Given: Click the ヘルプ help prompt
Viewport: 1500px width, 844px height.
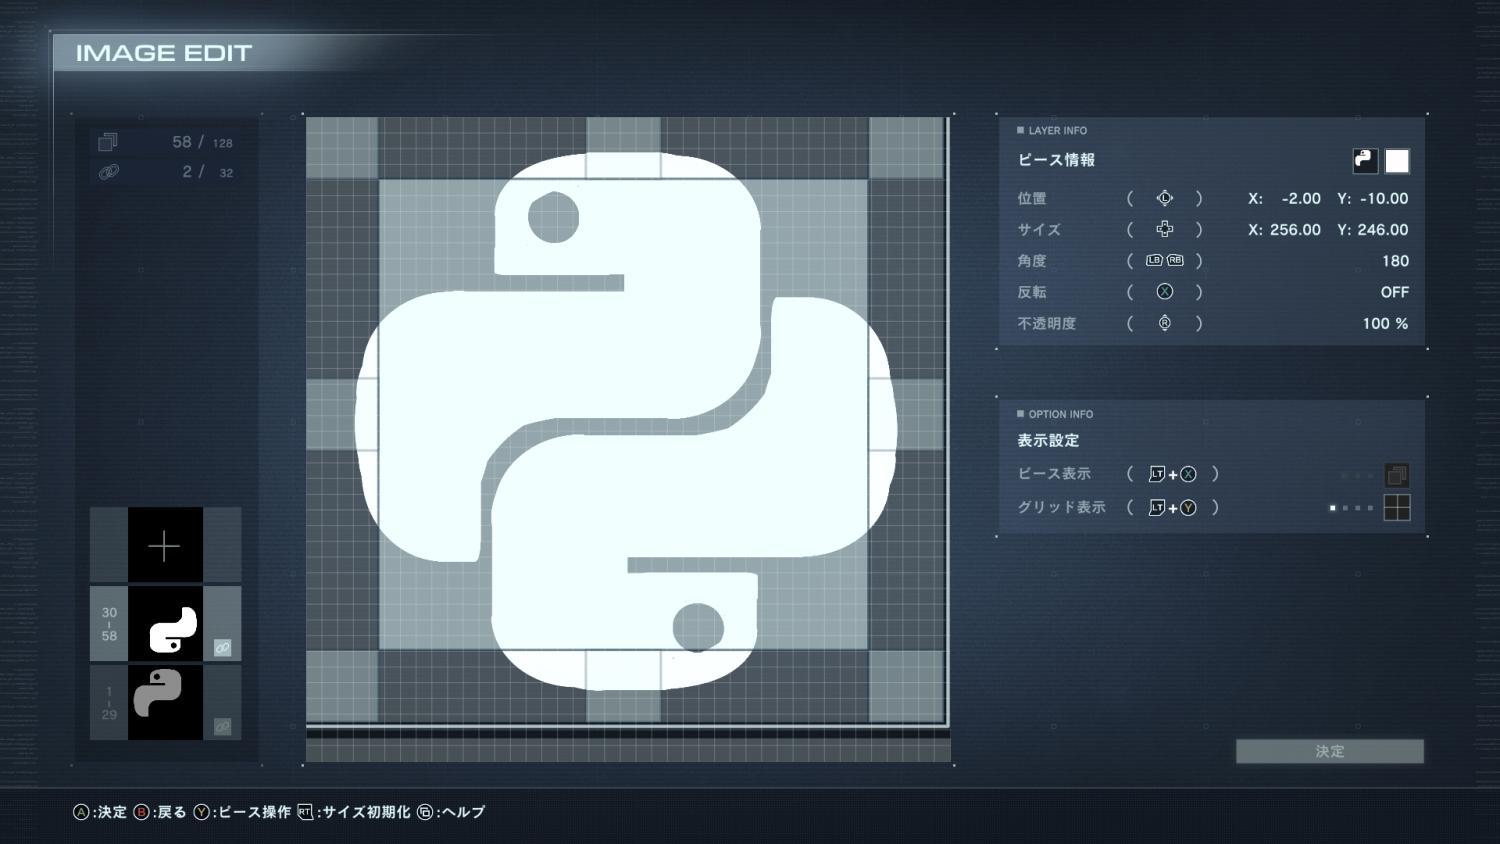Looking at the screenshot, I should [451, 812].
